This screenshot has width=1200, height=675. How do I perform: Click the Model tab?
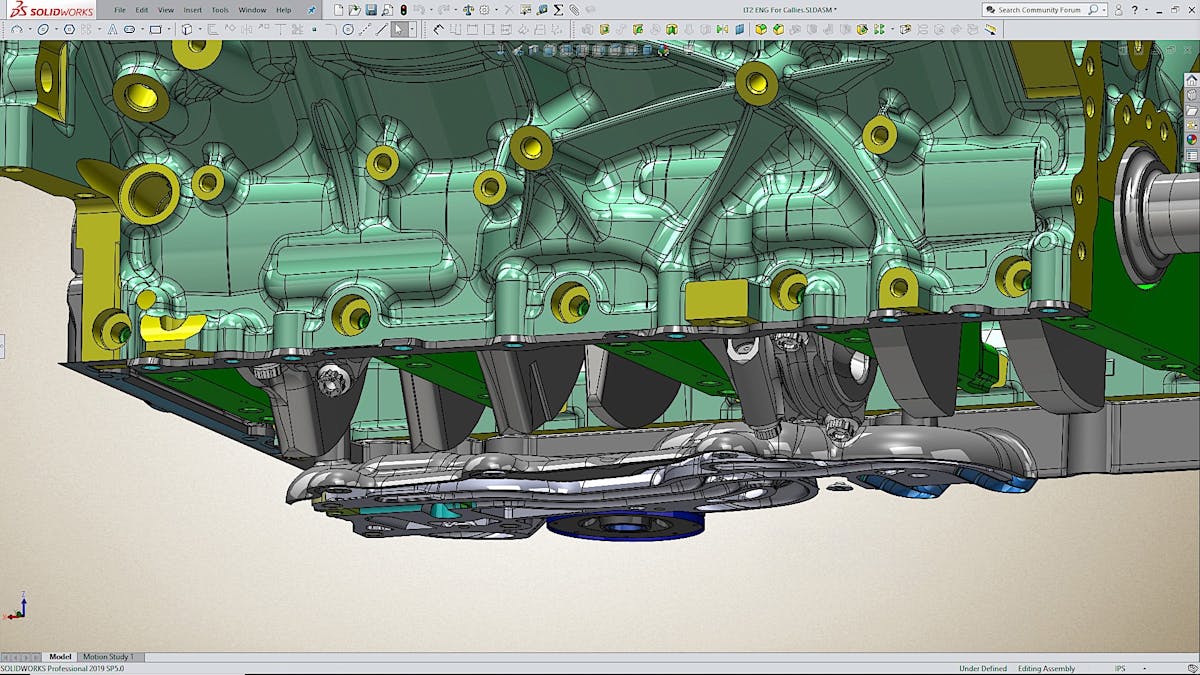click(60, 657)
